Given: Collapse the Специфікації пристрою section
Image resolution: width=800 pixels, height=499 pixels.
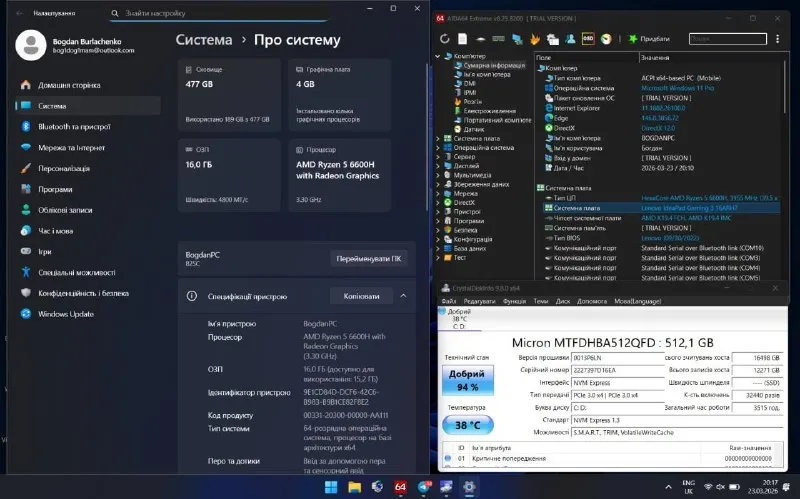Looking at the screenshot, I should (403, 296).
